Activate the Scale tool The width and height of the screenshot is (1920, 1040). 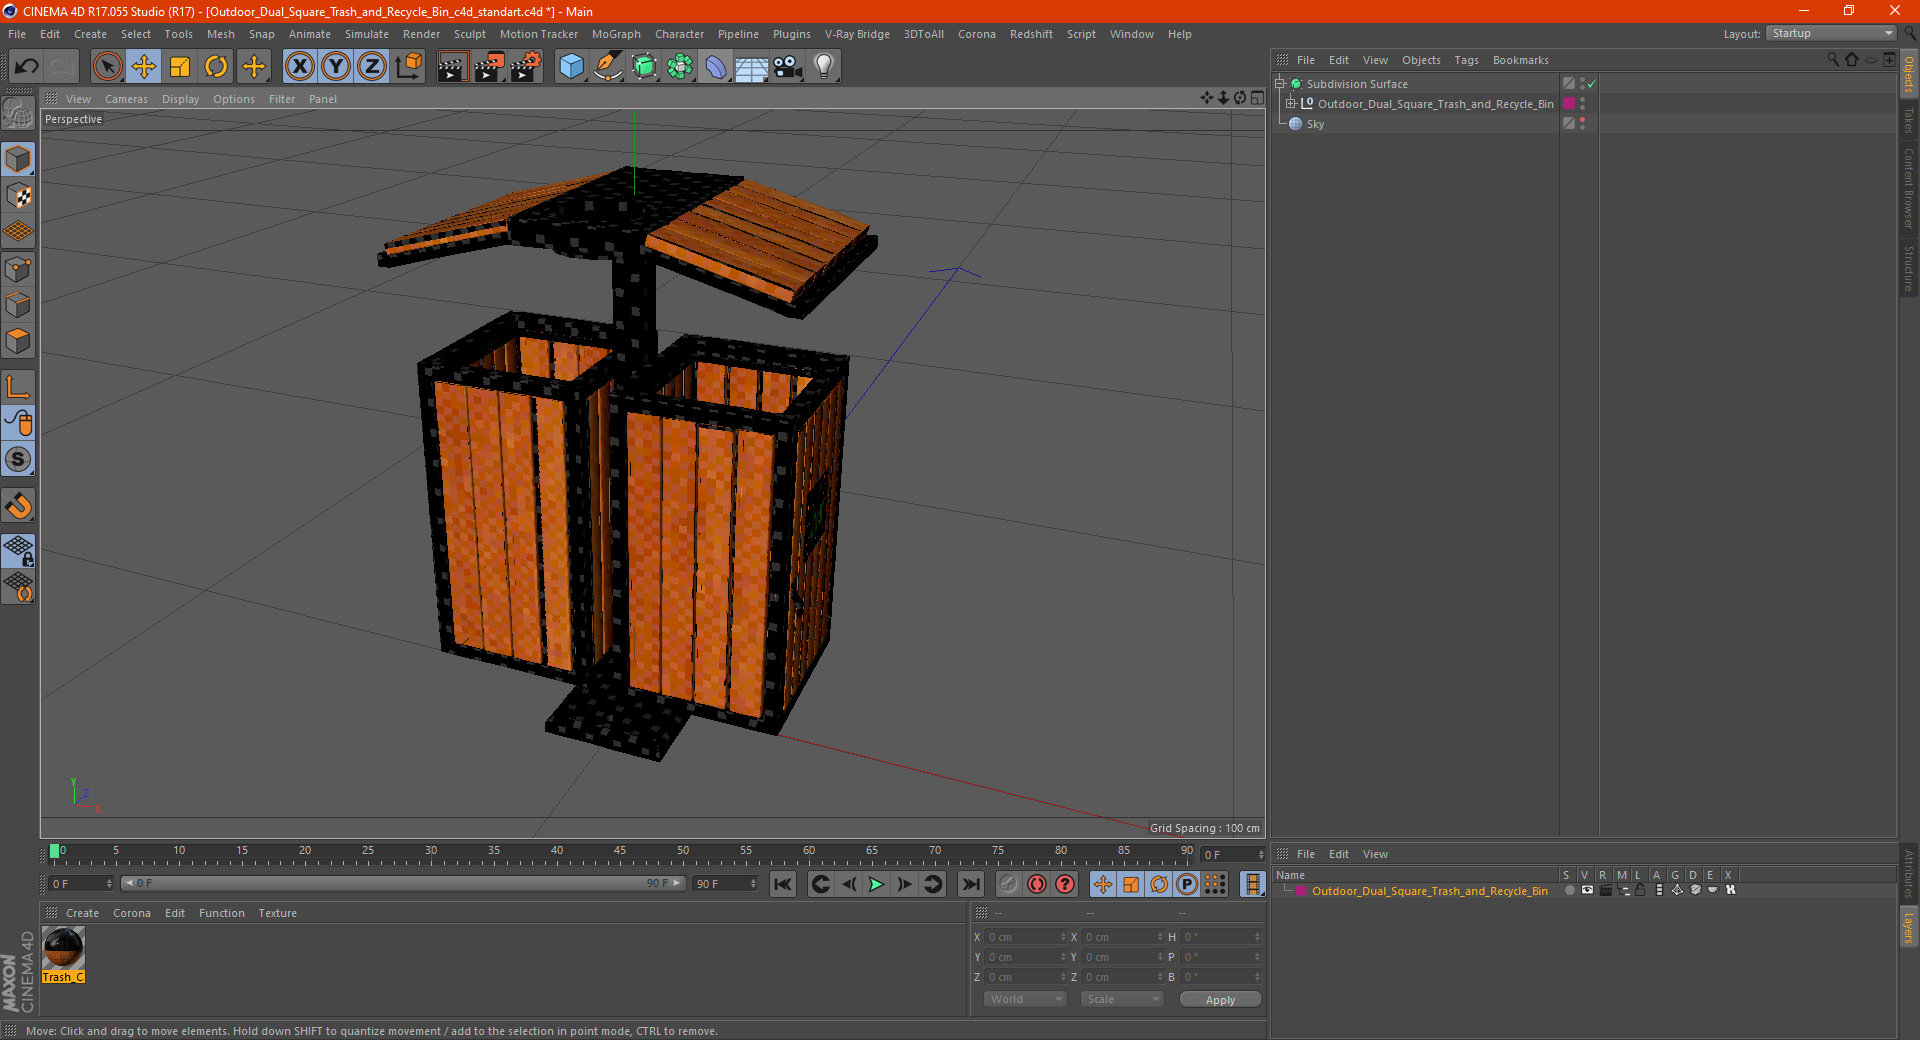coord(180,67)
